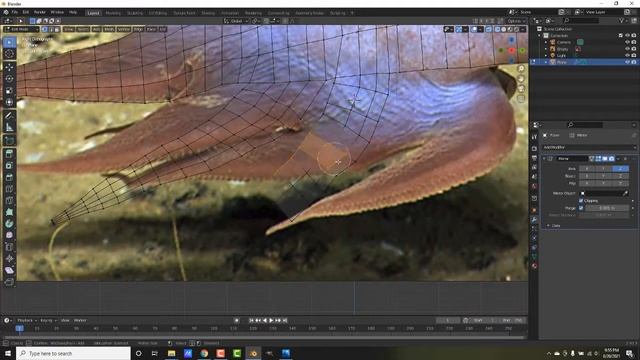Viewport: 640px width, 360px height.
Task: Toggle the Clipping checkbox
Action: click(x=581, y=201)
